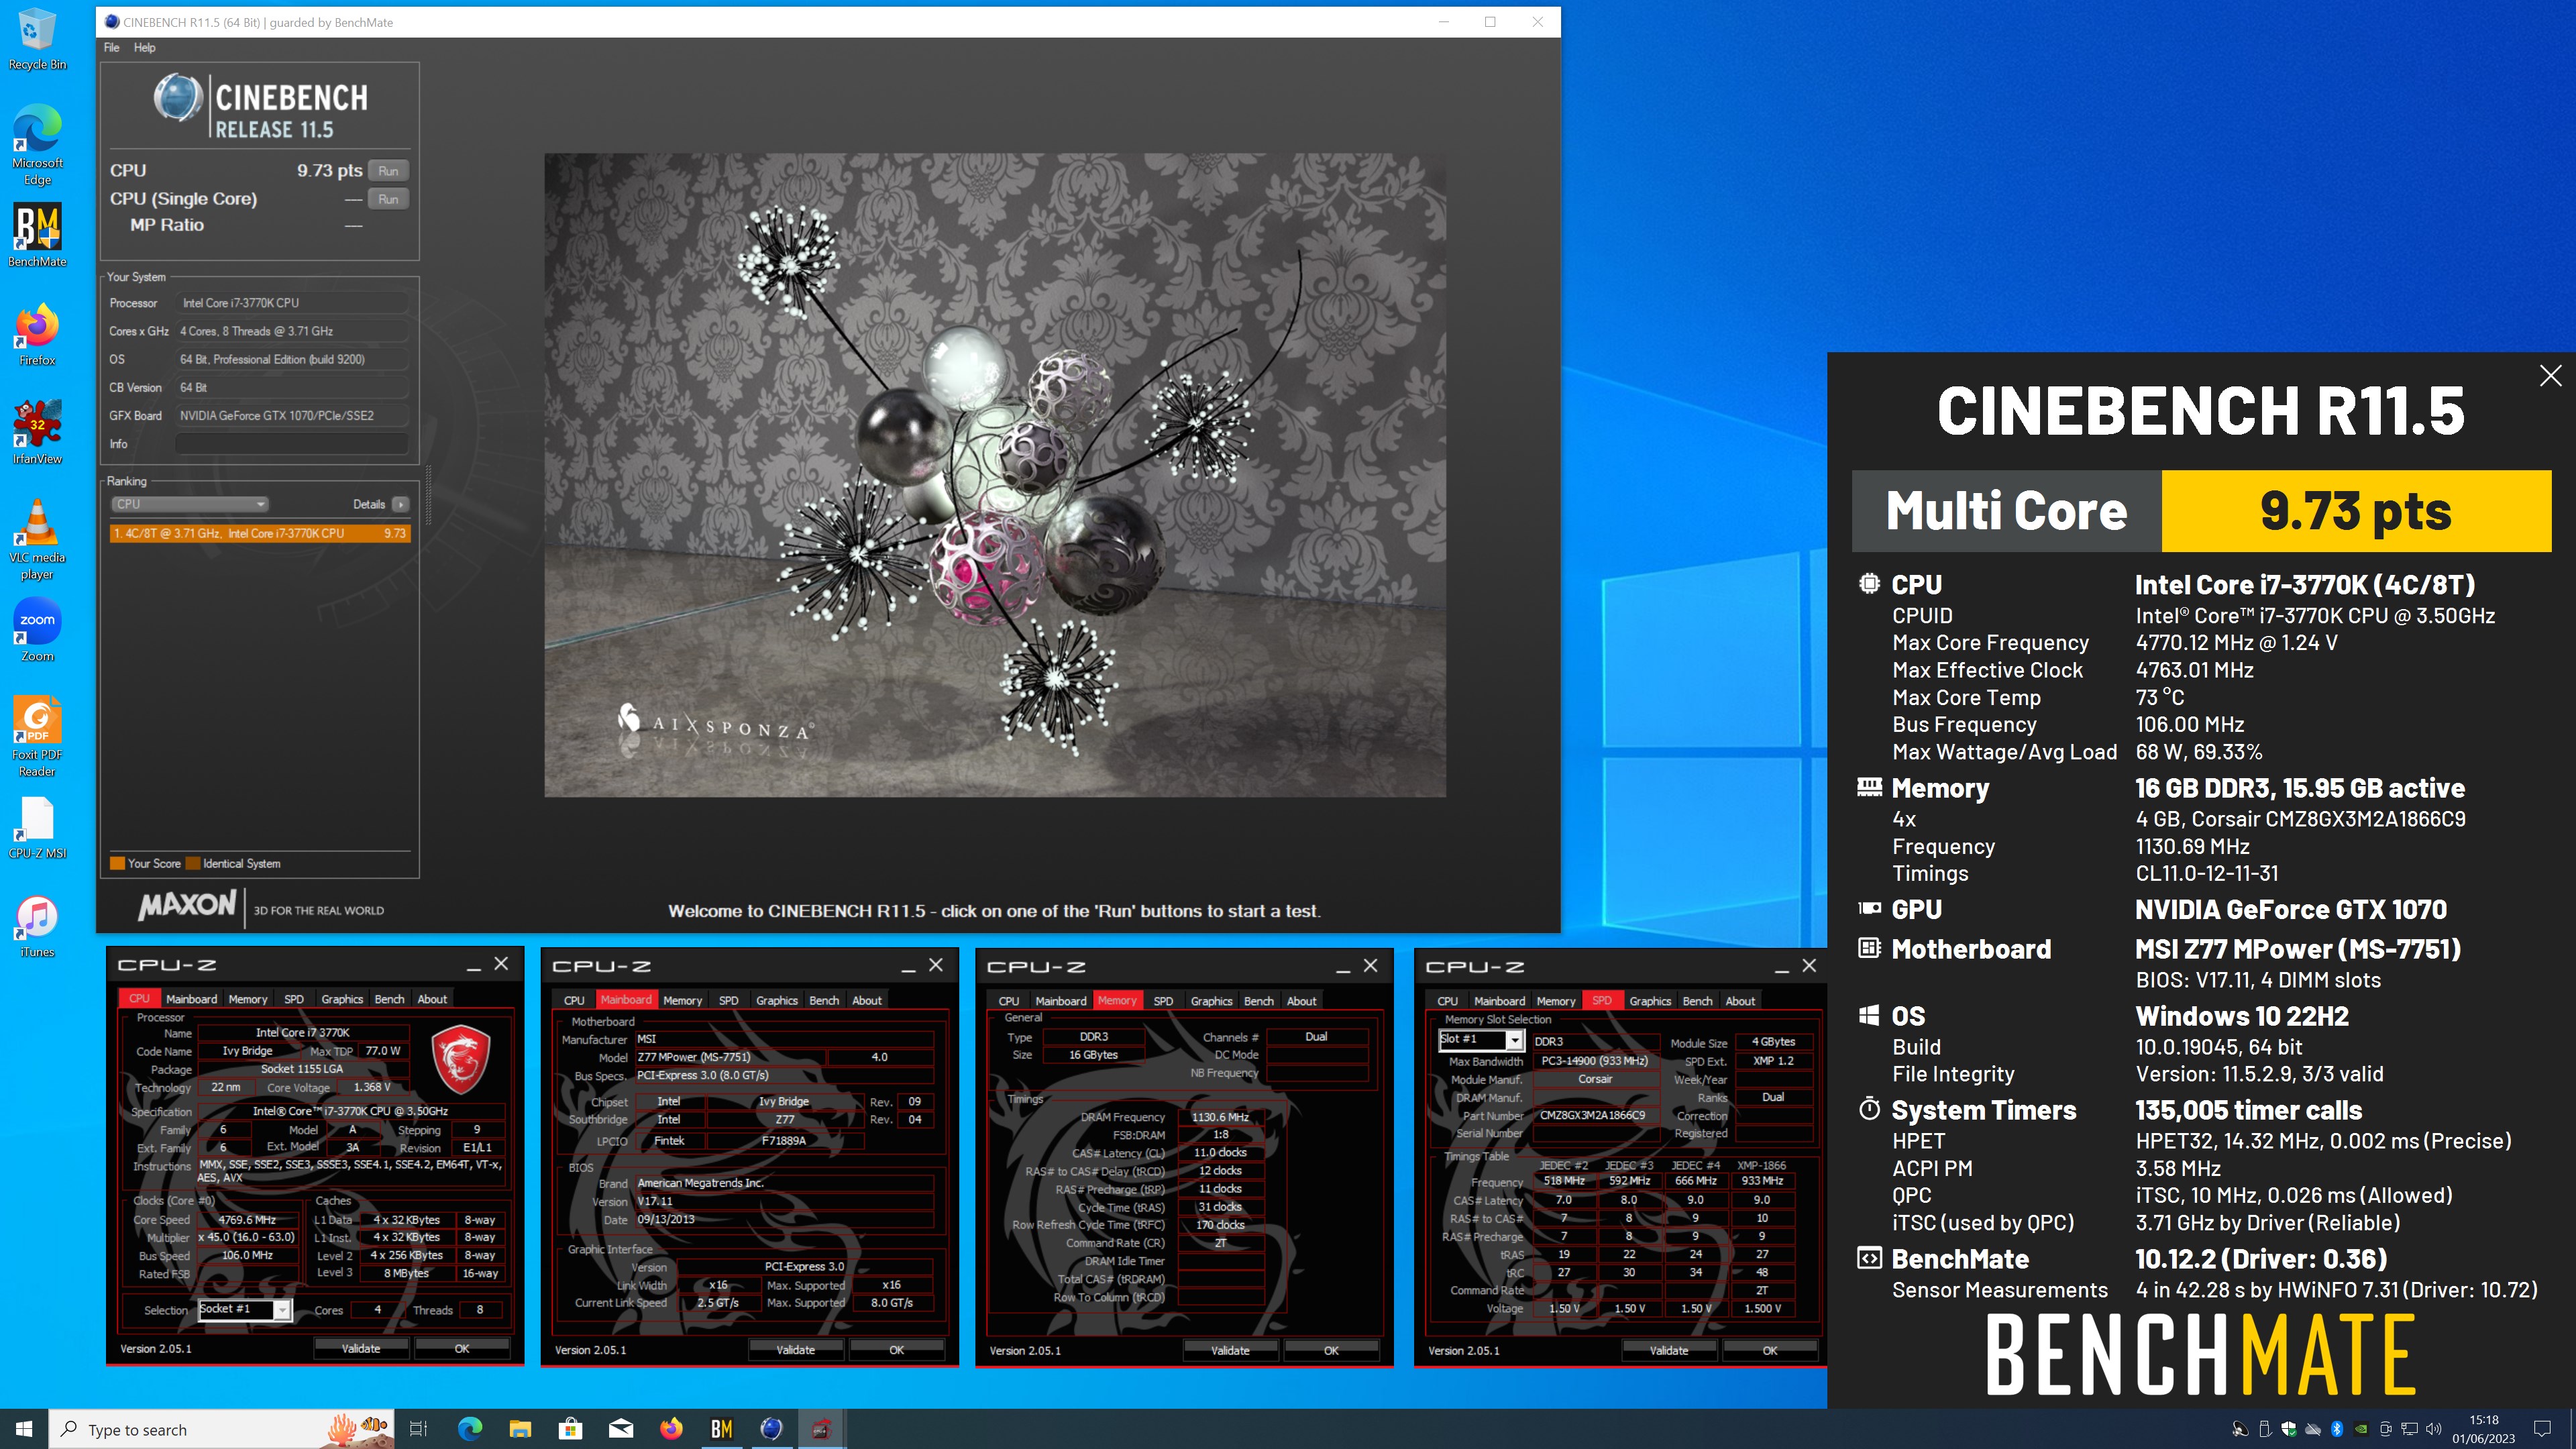2576x1449 pixels.
Task: Select the 4C/8T i7-3770K ranking entry
Action: [x=260, y=533]
